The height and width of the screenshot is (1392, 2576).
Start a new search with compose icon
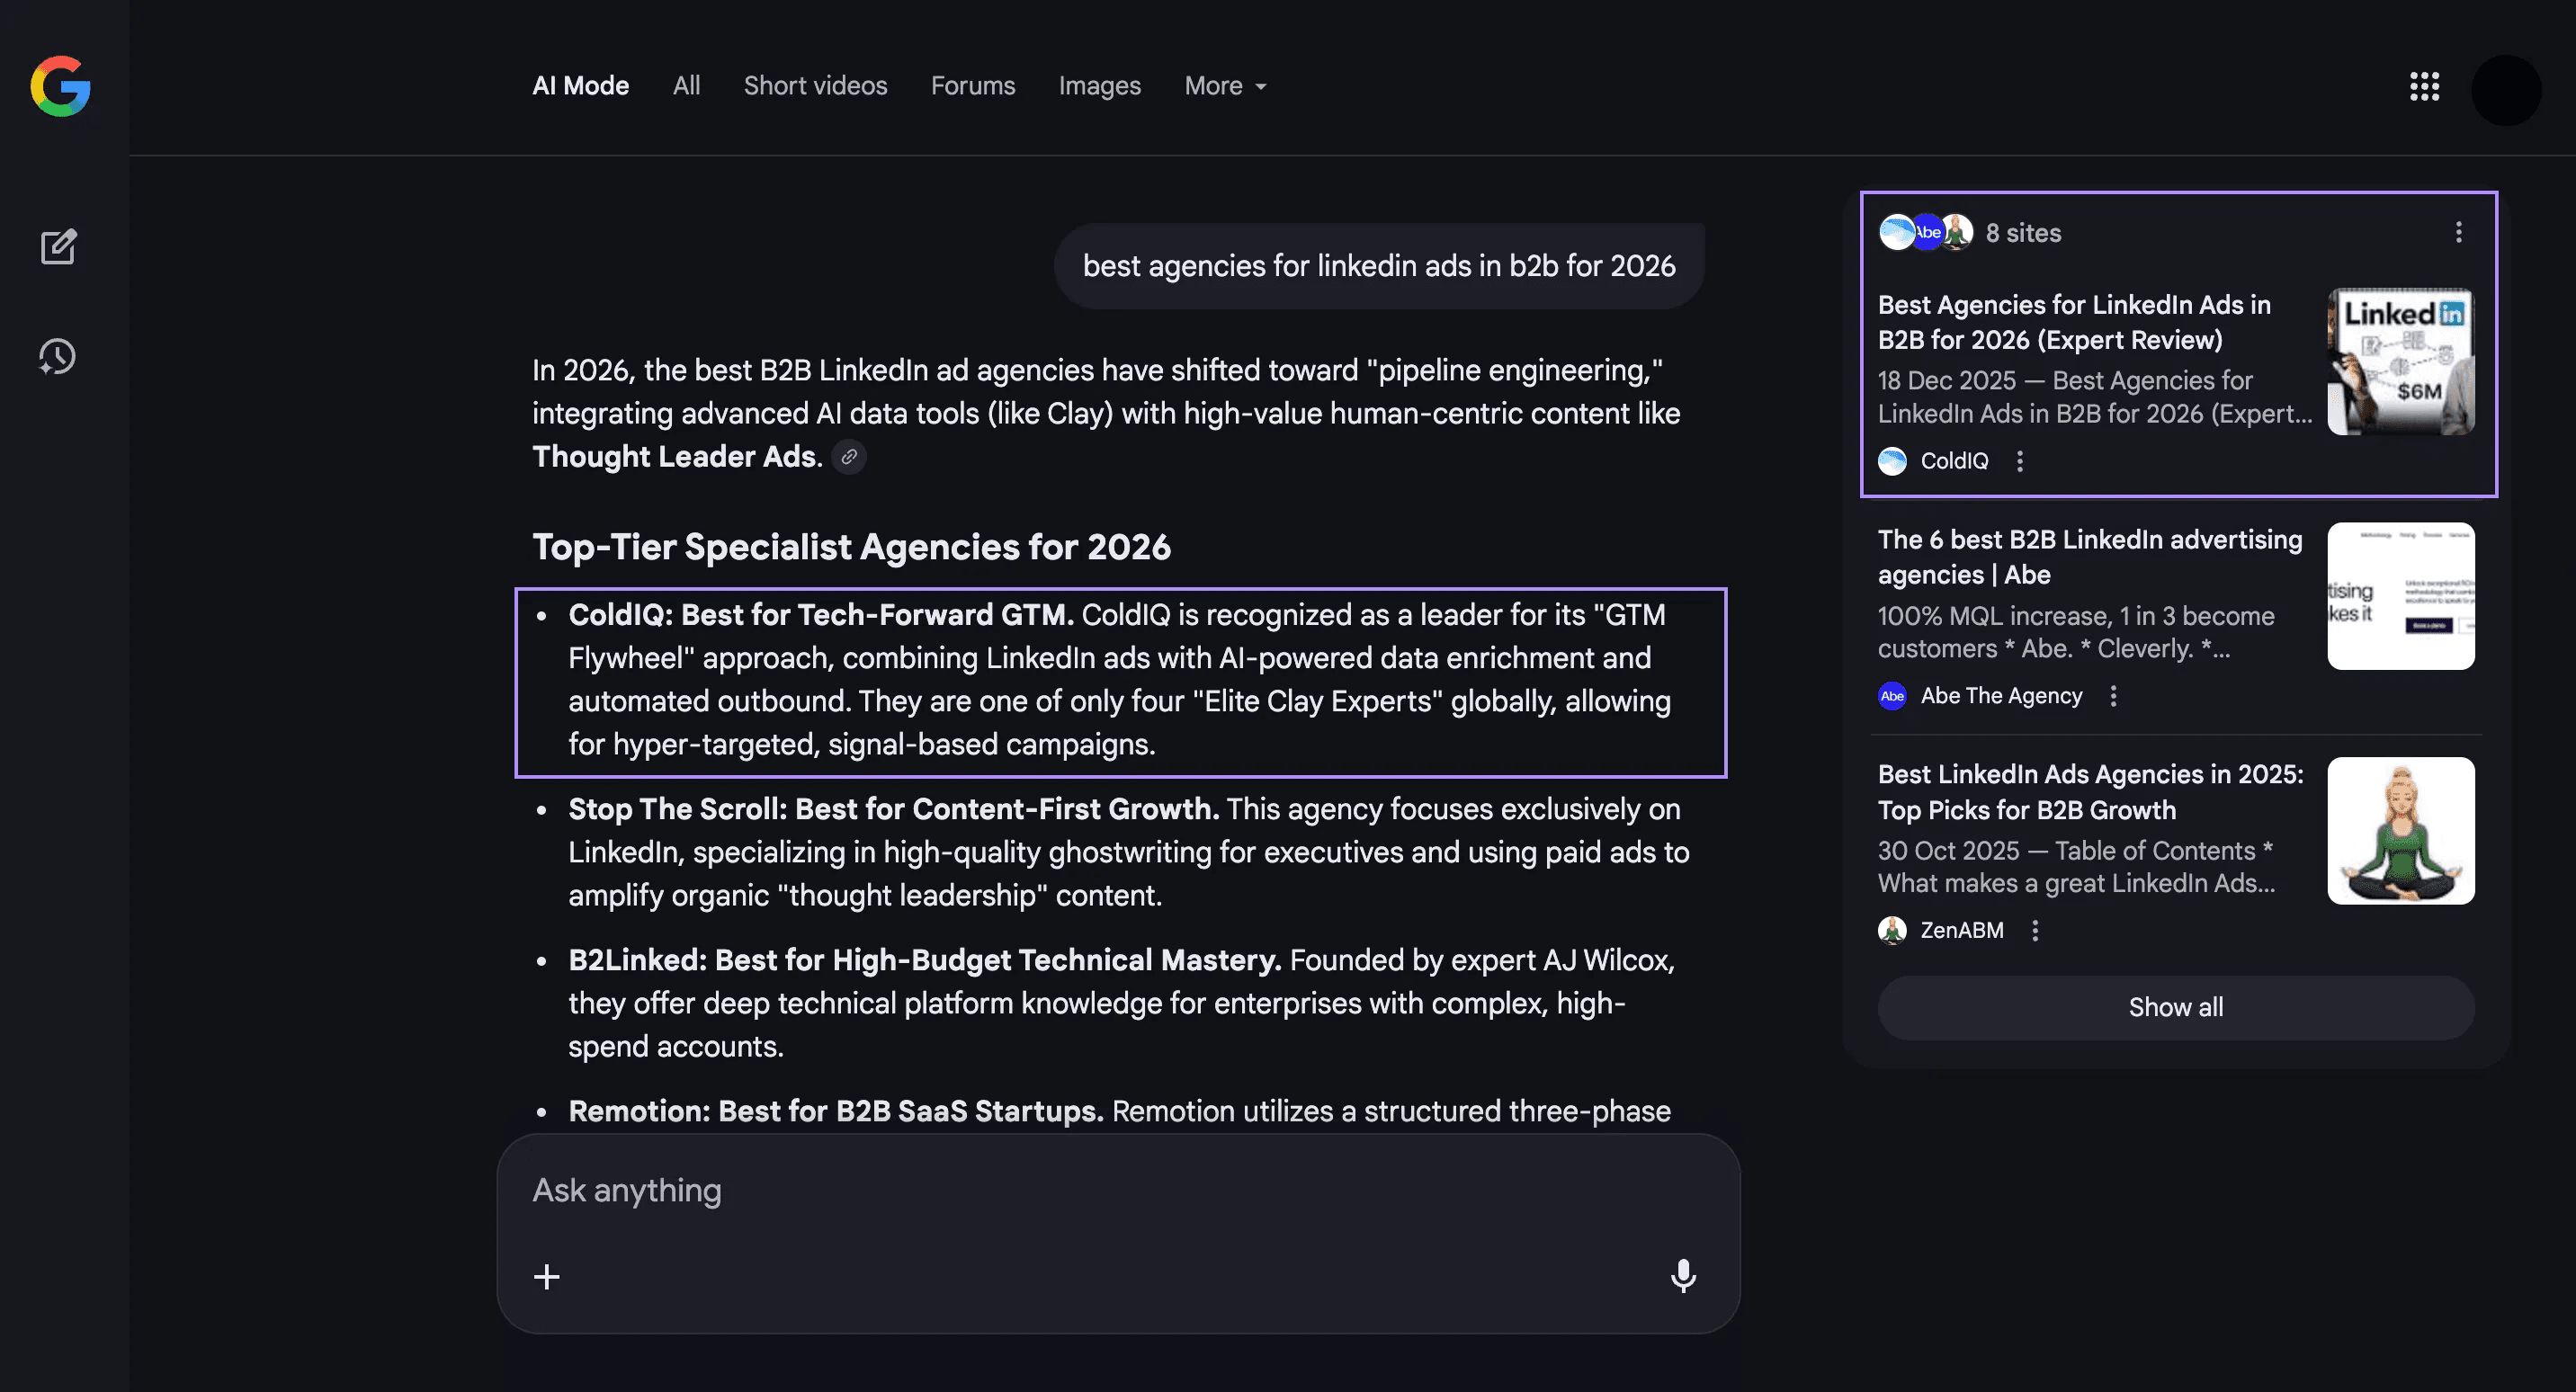pyautogui.click(x=58, y=246)
